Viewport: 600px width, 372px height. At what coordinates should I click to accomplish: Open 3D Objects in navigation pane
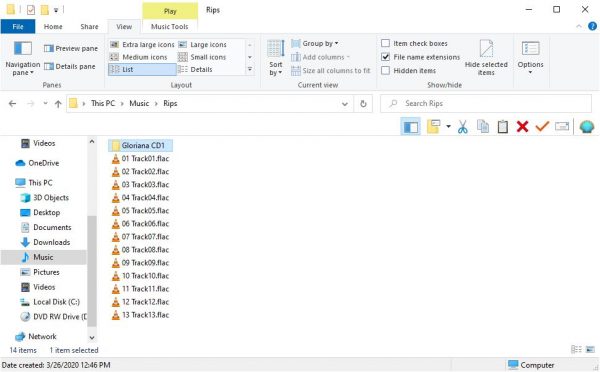tap(45, 198)
